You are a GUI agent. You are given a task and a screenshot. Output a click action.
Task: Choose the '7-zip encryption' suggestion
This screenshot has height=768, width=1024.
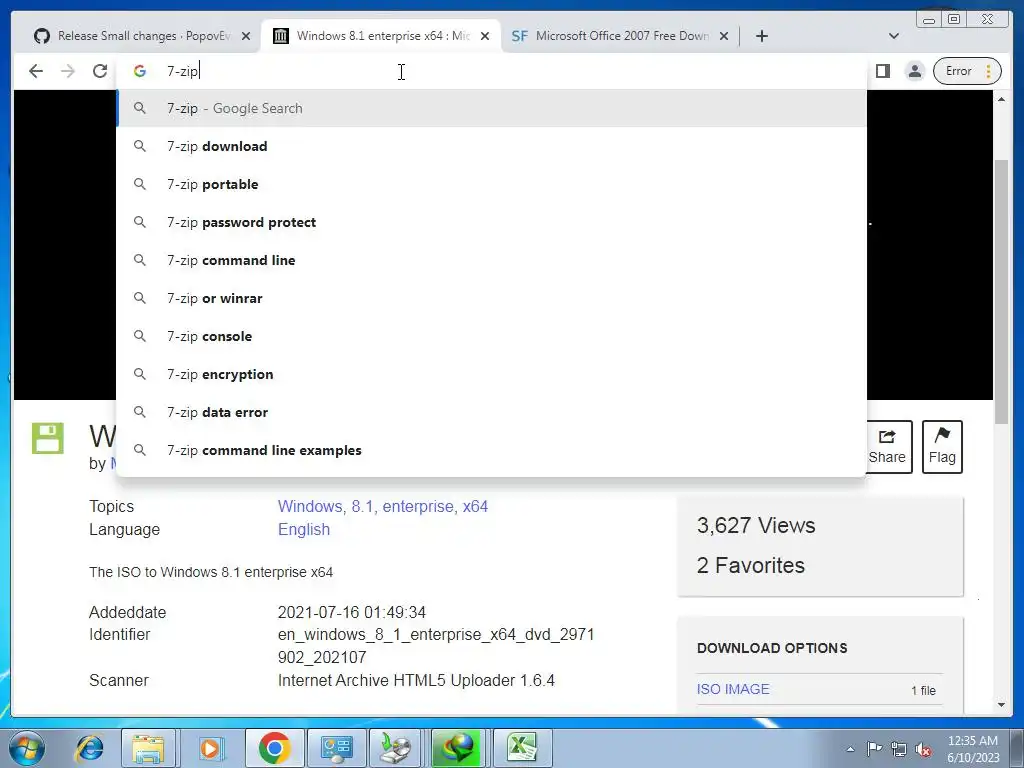pos(491,374)
